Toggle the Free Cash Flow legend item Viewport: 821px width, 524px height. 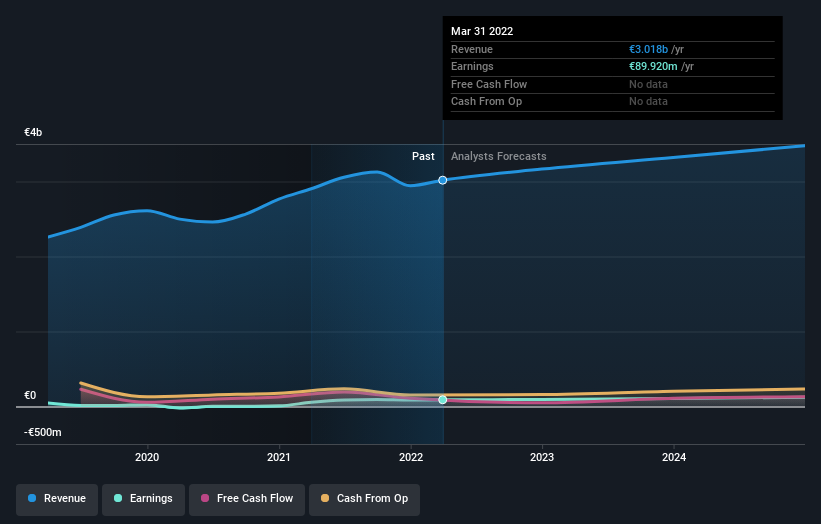click(x=247, y=498)
